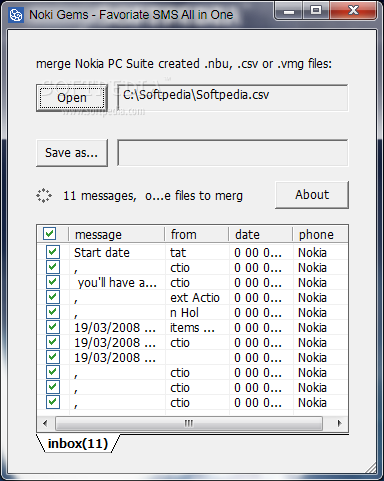Click the empty Save as destination field
The width and height of the screenshot is (384, 481).
coord(233,153)
